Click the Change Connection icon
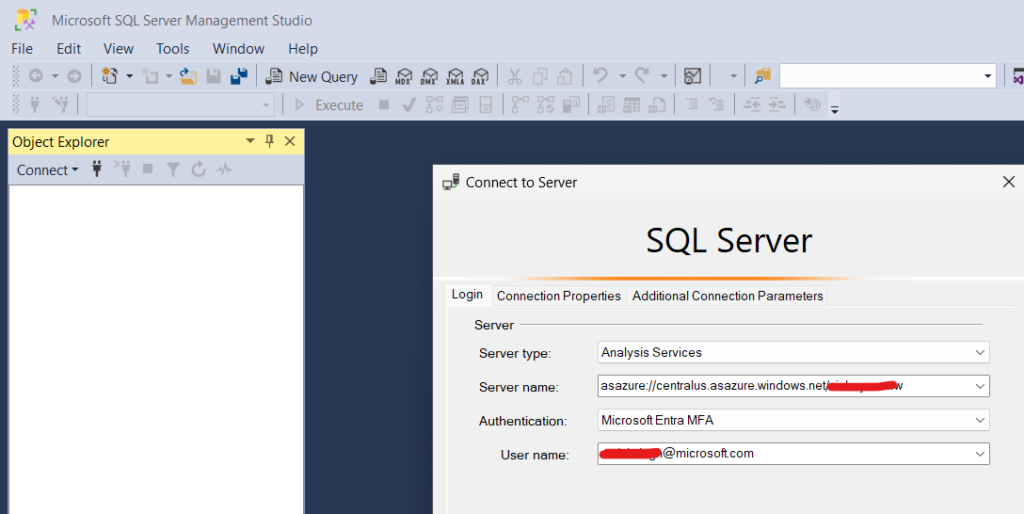The width and height of the screenshot is (1024, 514). (x=61, y=104)
